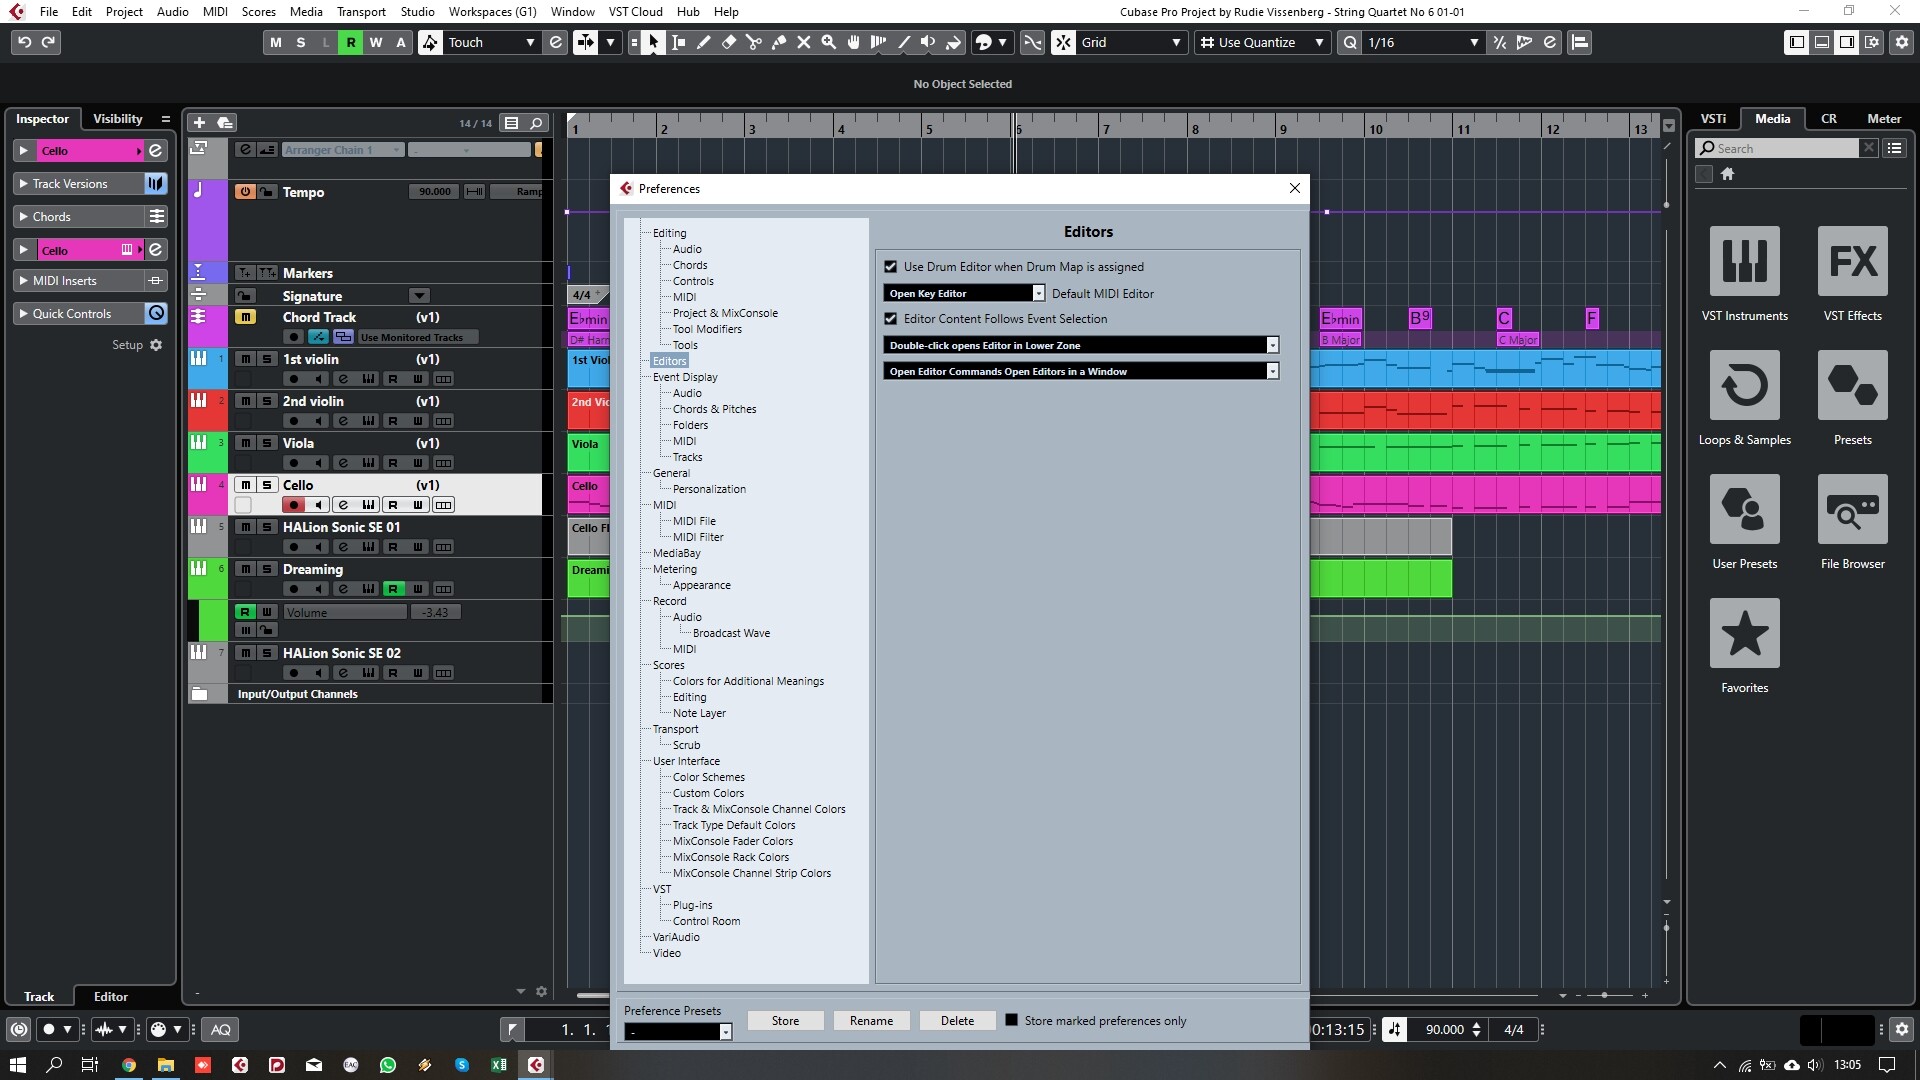Toggle Editor Content Follows Event Selection checkbox
The image size is (1920, 1080).
[x=891, y=319]
